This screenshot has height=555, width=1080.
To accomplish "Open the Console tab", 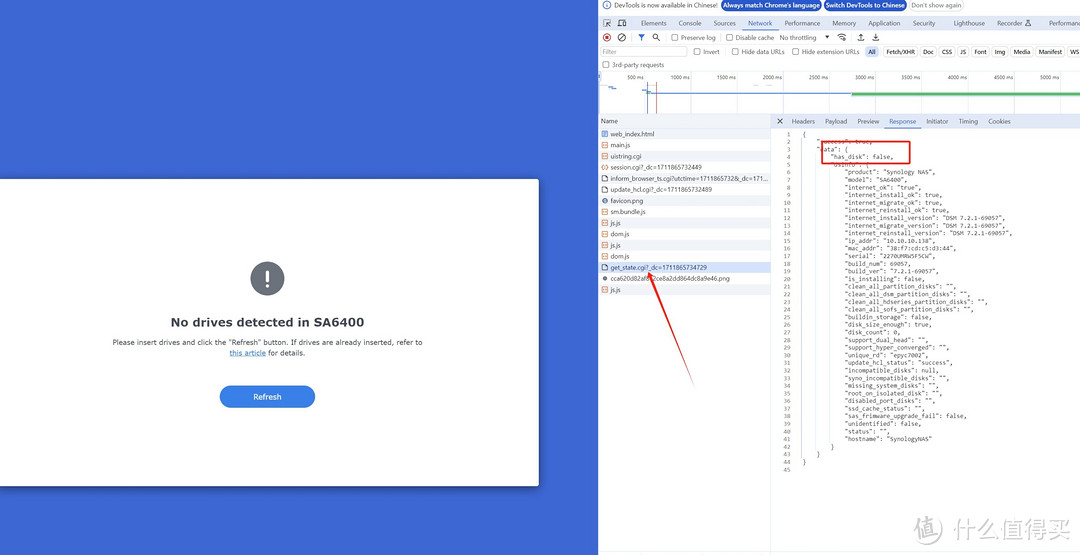I will [689, 23].
